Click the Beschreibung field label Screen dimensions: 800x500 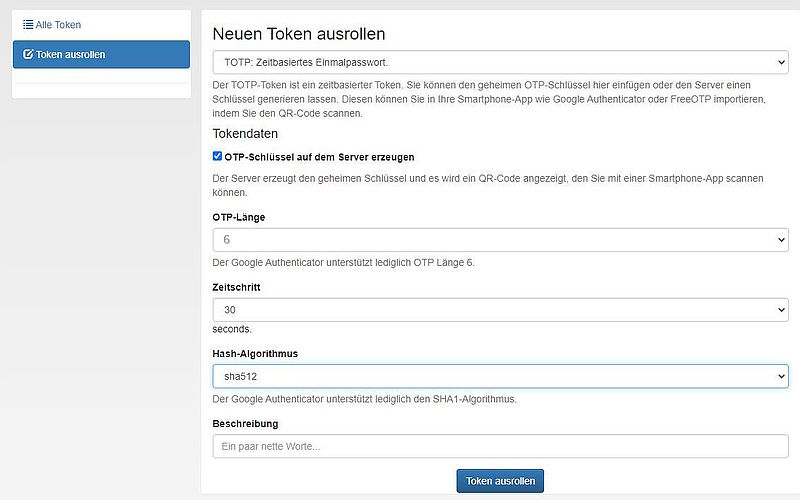pos(245,424)
